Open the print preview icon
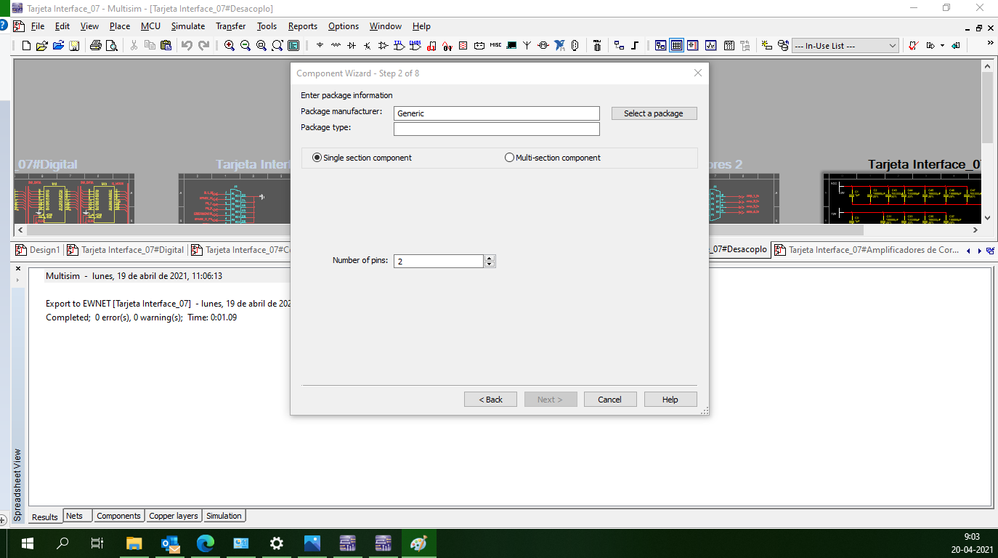Viewport: 998px width, 558px height. pyautogui.click(x=111, y=45)
